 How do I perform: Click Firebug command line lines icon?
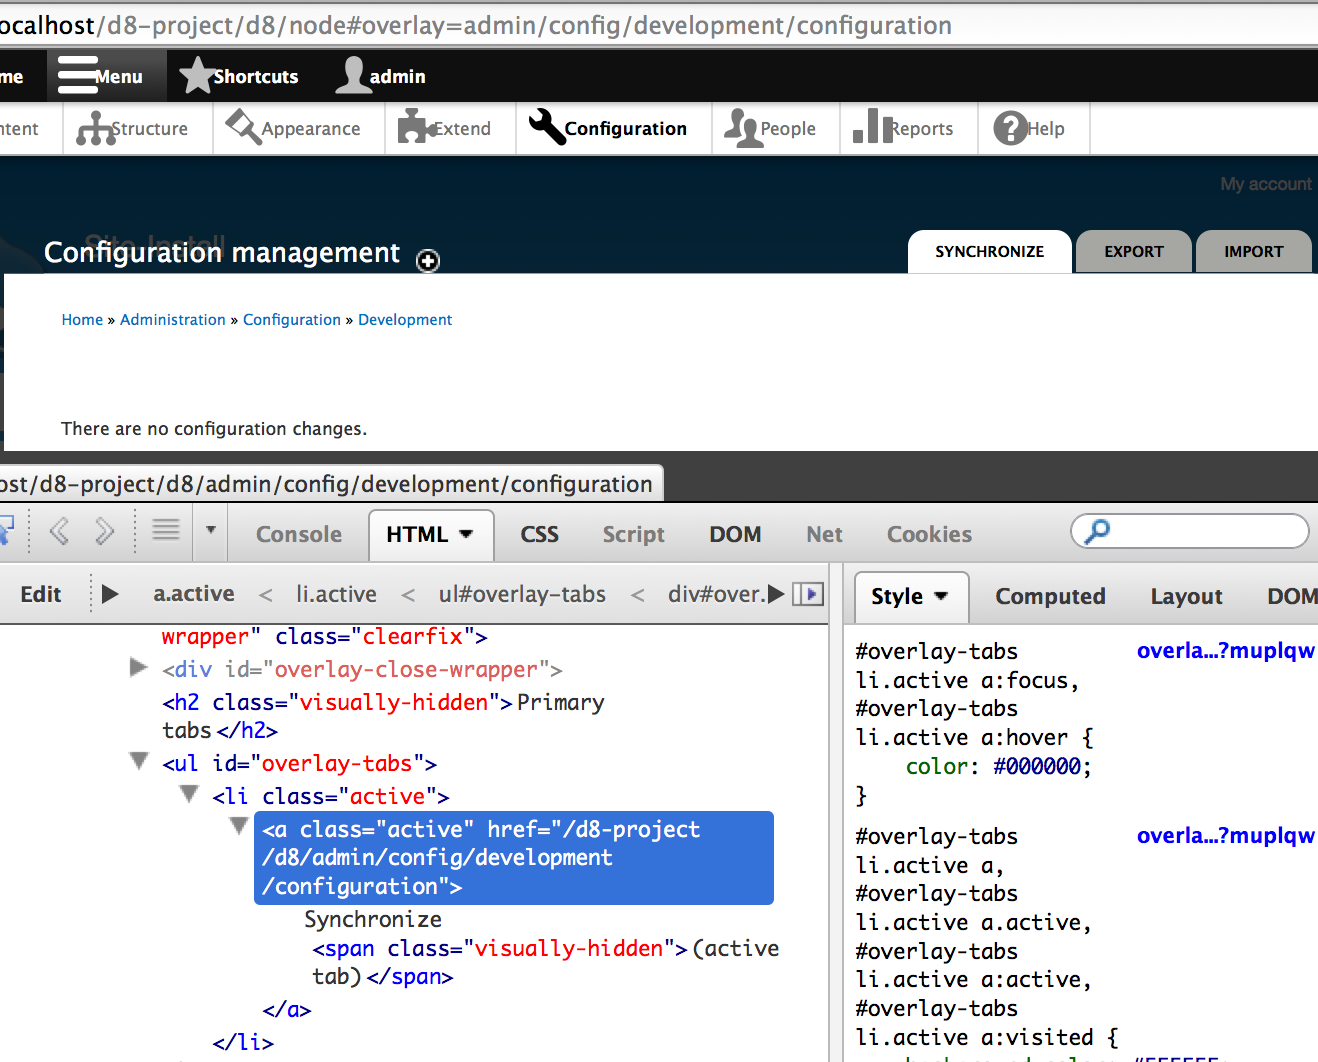point(166,529)
